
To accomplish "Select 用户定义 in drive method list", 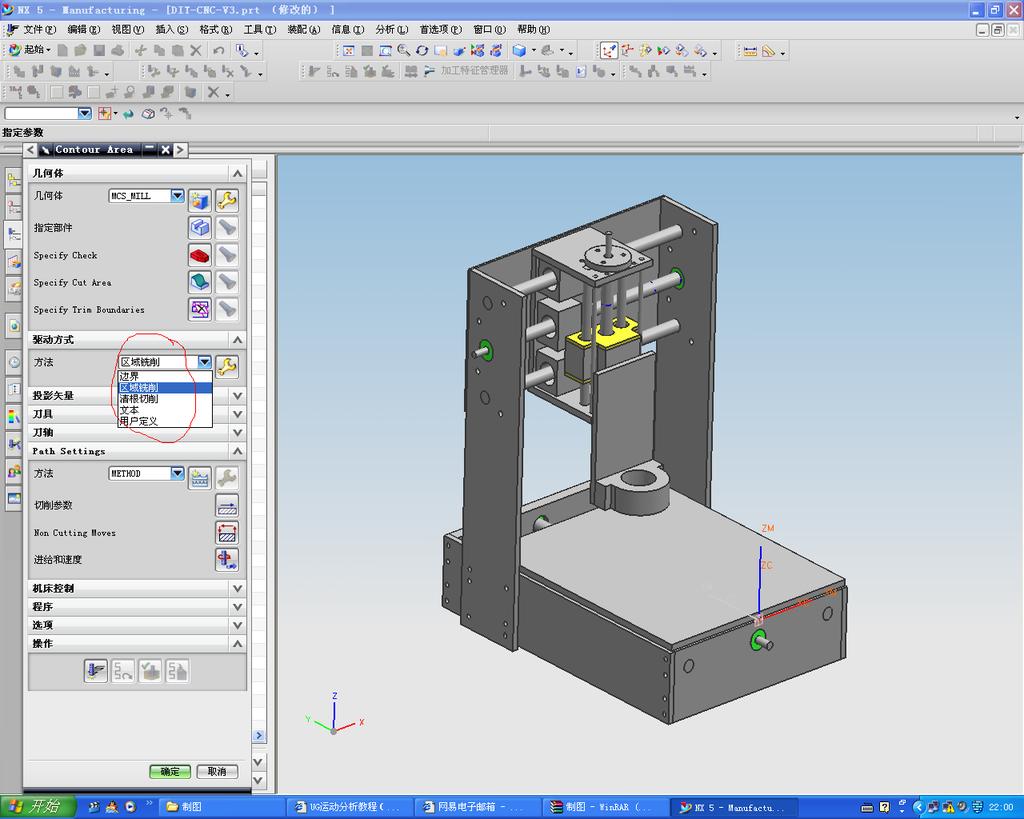I will tap(165, 421).
